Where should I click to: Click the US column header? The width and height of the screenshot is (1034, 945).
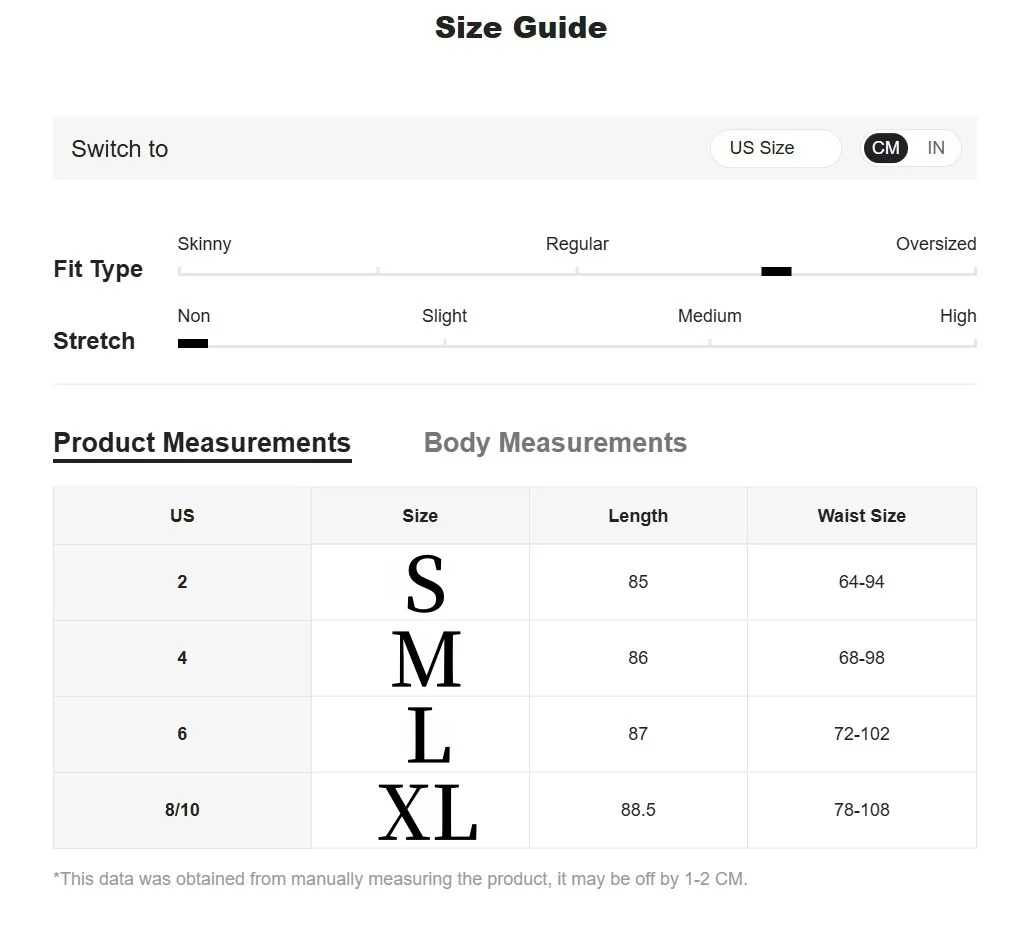[x=182, y=516]
